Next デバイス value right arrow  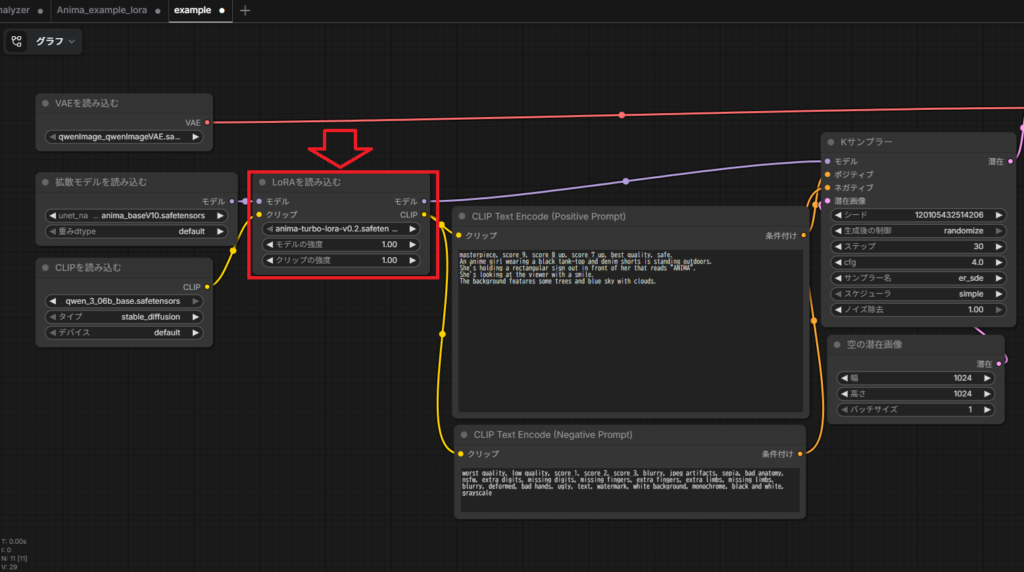click(195, 332)
